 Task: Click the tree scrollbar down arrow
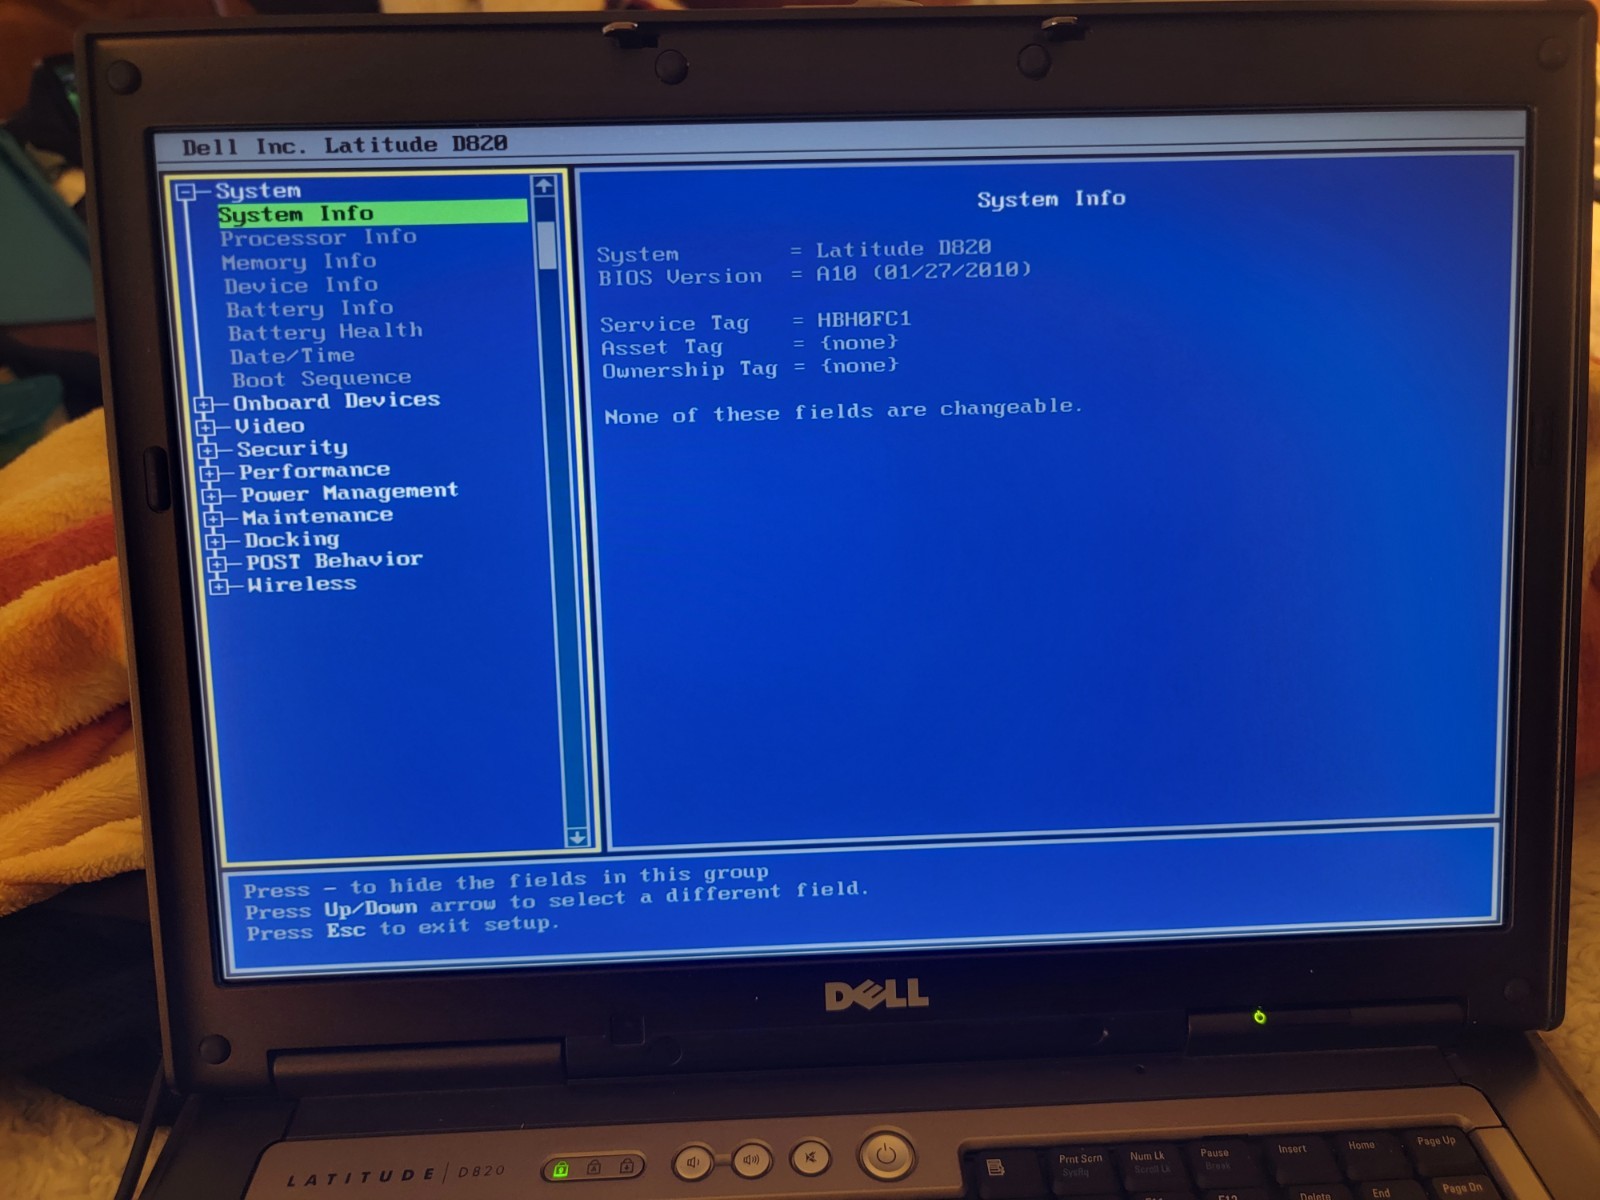[577, 838]
